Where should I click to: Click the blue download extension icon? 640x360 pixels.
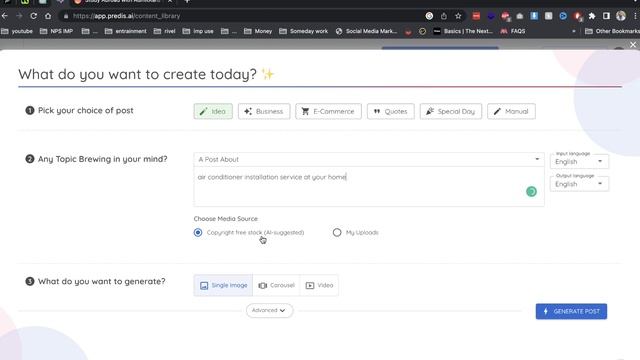click(534, 16)
